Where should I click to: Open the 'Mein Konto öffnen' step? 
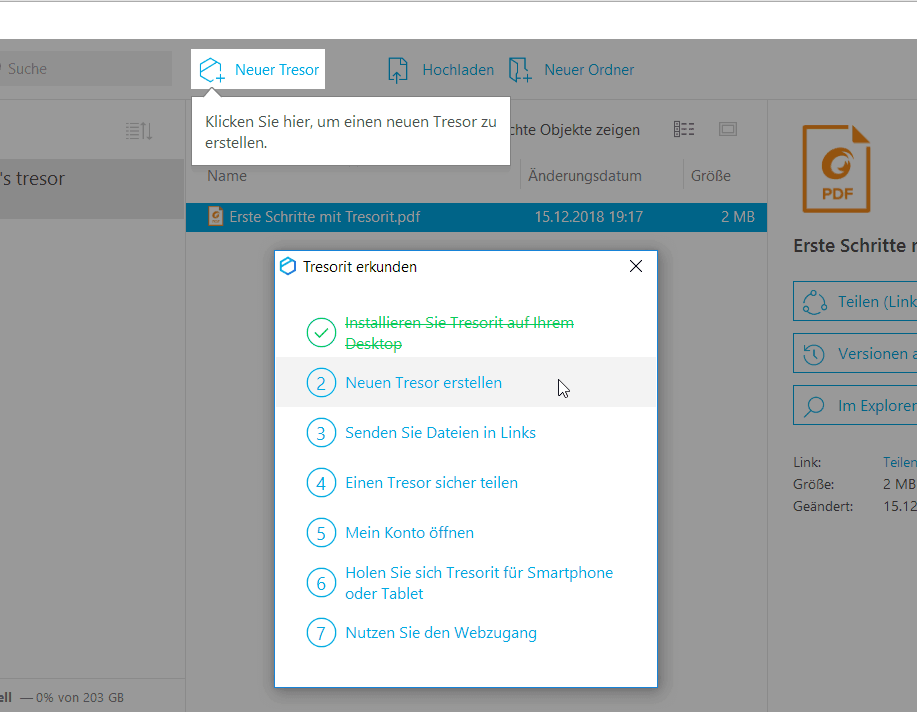pos(409,533)
